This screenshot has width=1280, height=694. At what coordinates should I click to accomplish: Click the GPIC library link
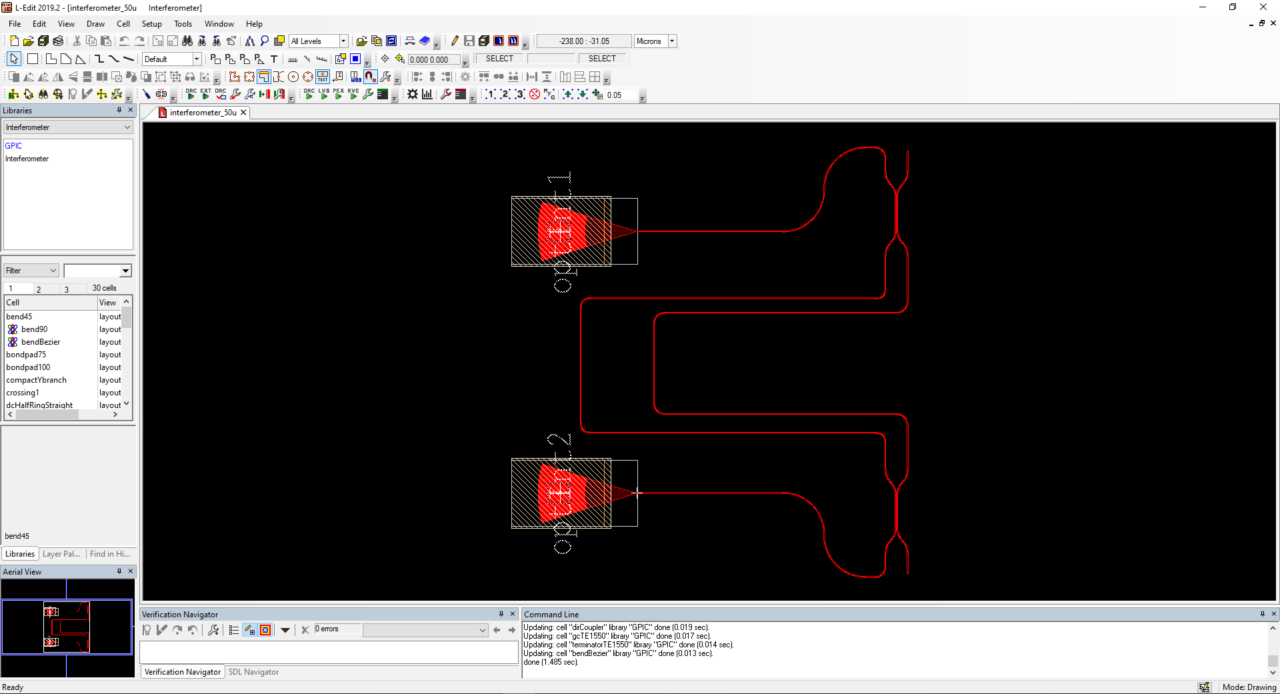pos(13,146)
